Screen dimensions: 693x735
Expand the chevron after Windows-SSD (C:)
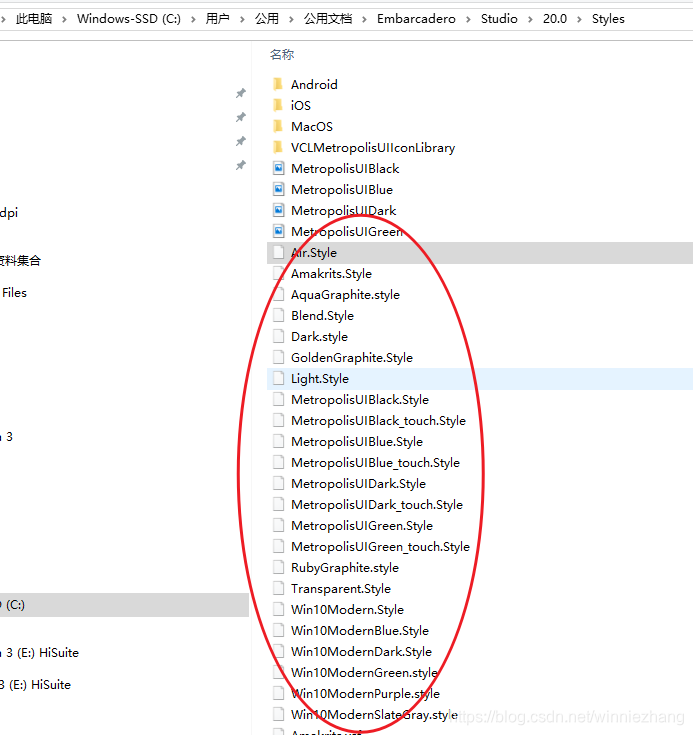pyautogui.click(x=193, y=19)
